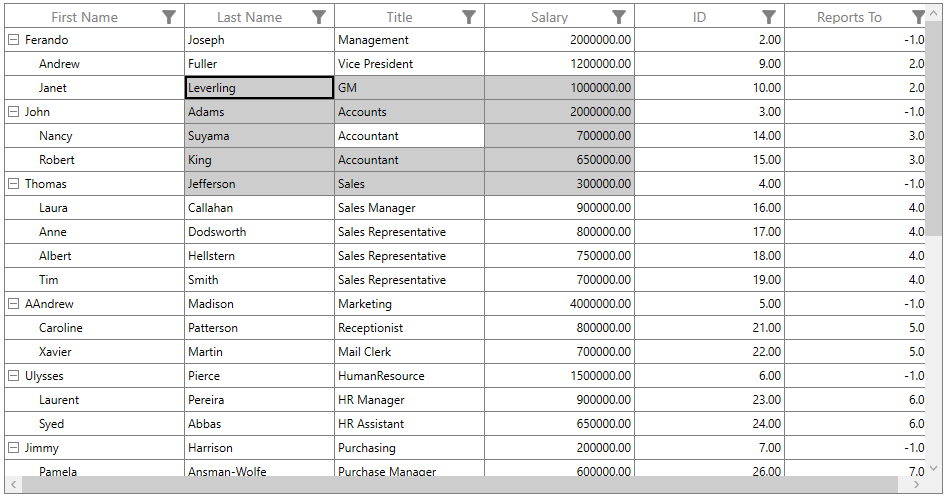Collapse the Ferando tree node
Viewport: 946px width, 496px height.
13,40
